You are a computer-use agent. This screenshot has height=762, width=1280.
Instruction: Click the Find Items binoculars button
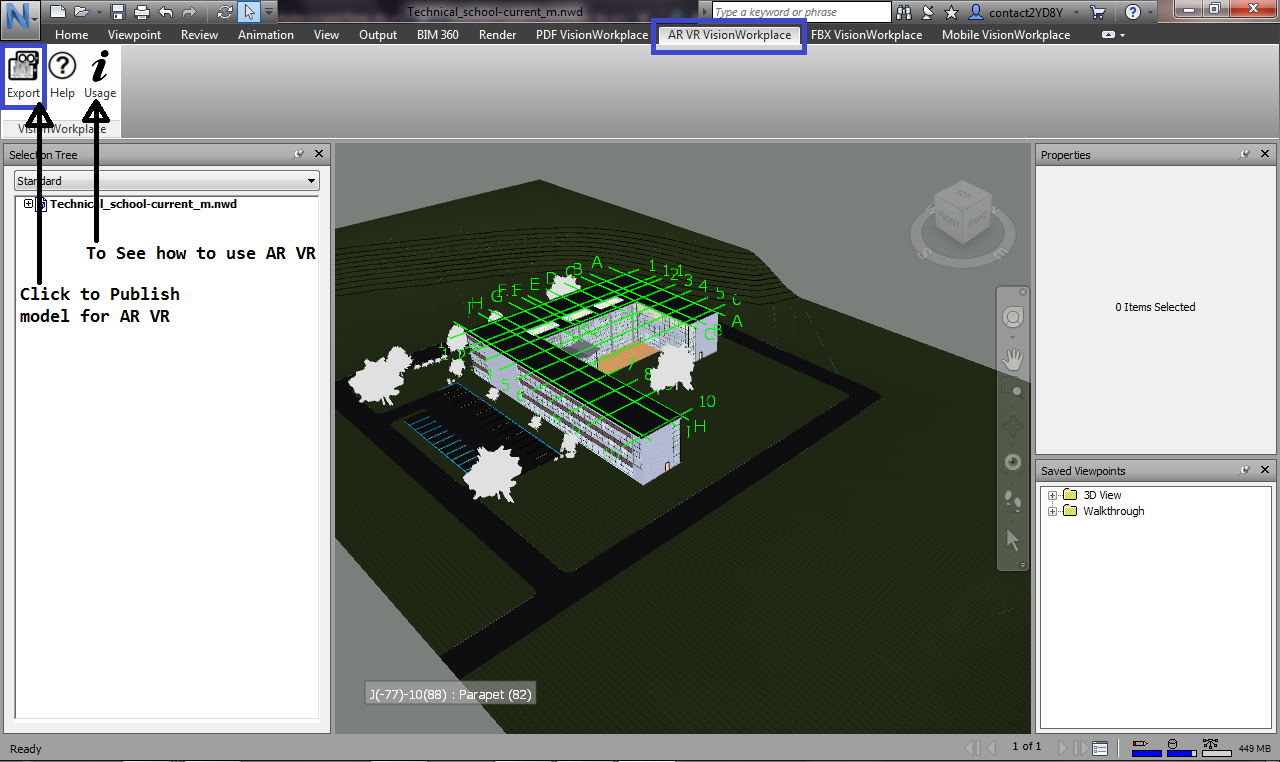(x=903, y=11)
